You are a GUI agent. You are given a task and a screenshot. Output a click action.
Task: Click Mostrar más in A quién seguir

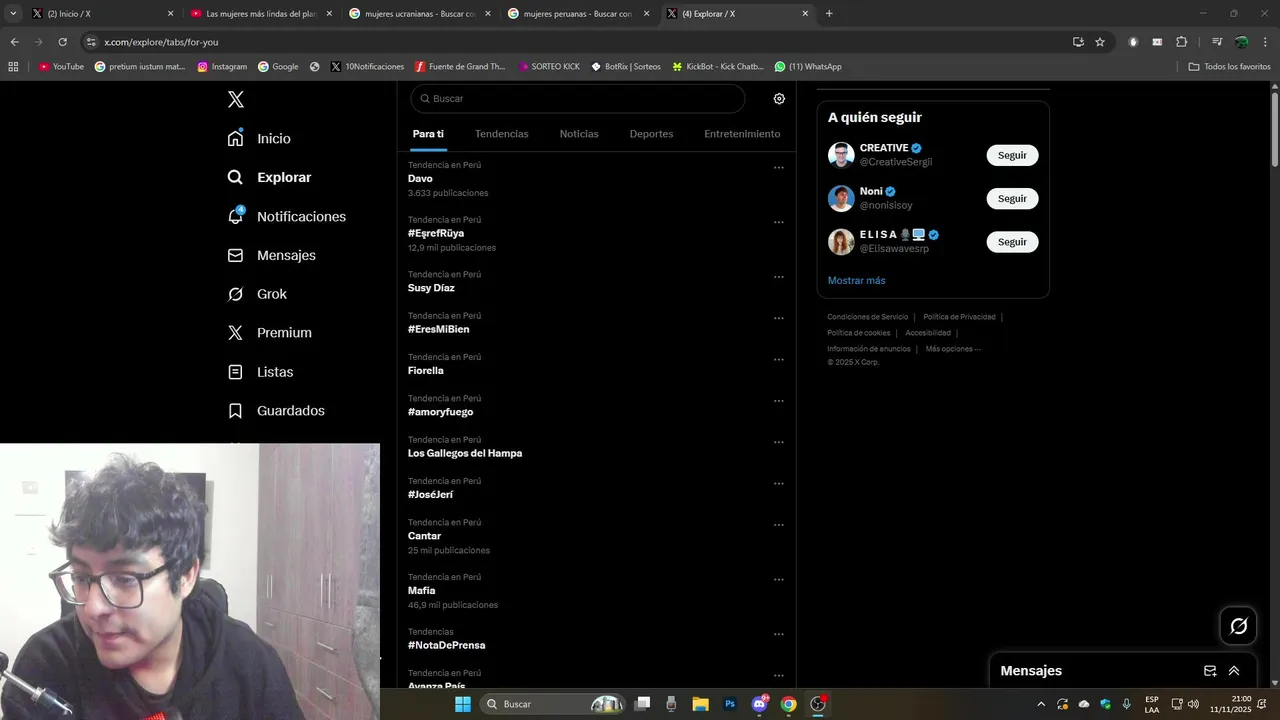coord(856,281)
